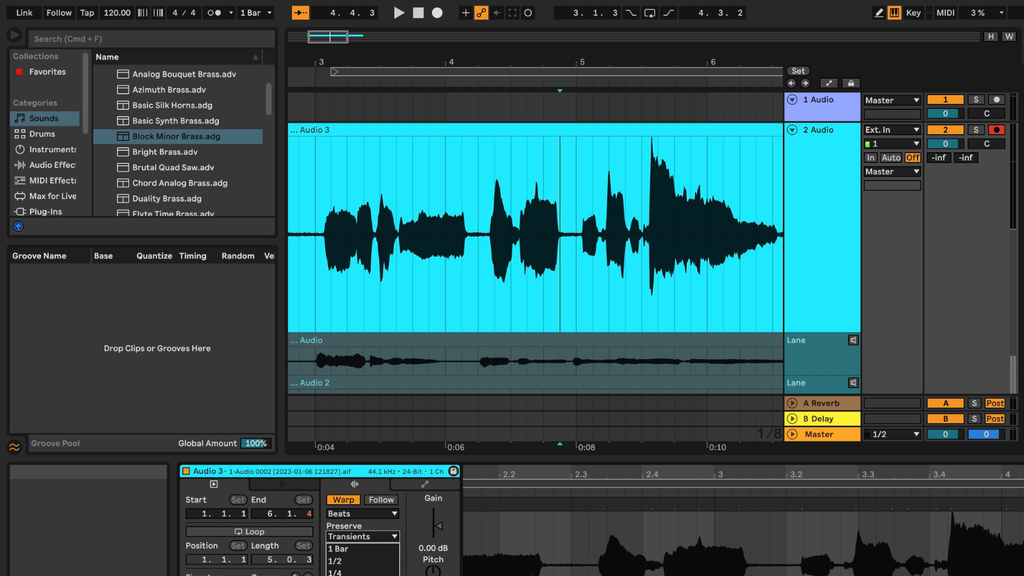This screenshot has height=576, width=1024.
Task: Open the Warp mode dropdown showing Beats
Action: pyautogui.click(x=362, y=513)
